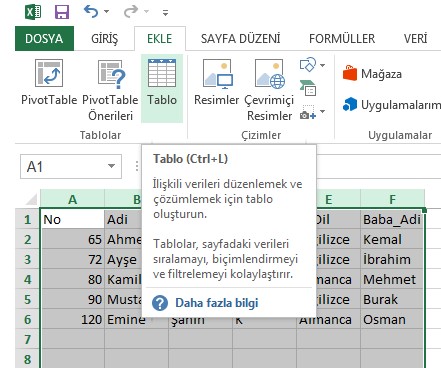This screenshot has width=441, height=368.
Task: Click the Excel application icon
Action: point(33,12)
